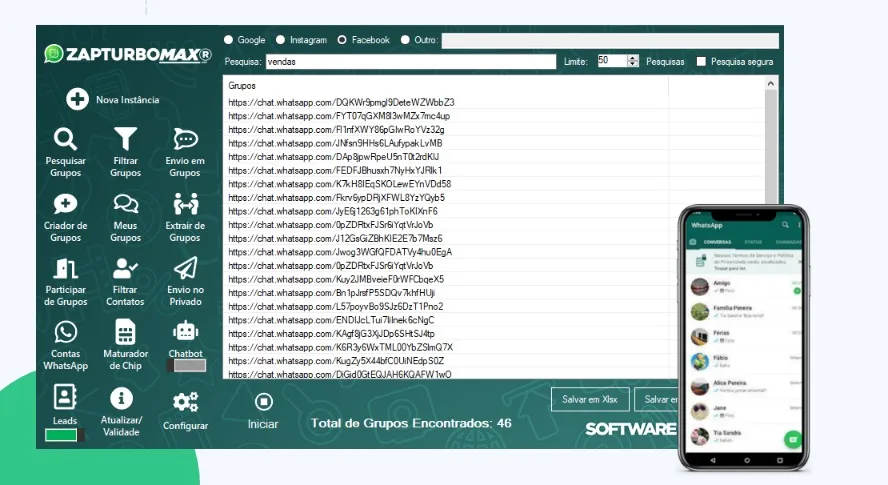Increase the Limite value with up arrow

coord(633,58)
